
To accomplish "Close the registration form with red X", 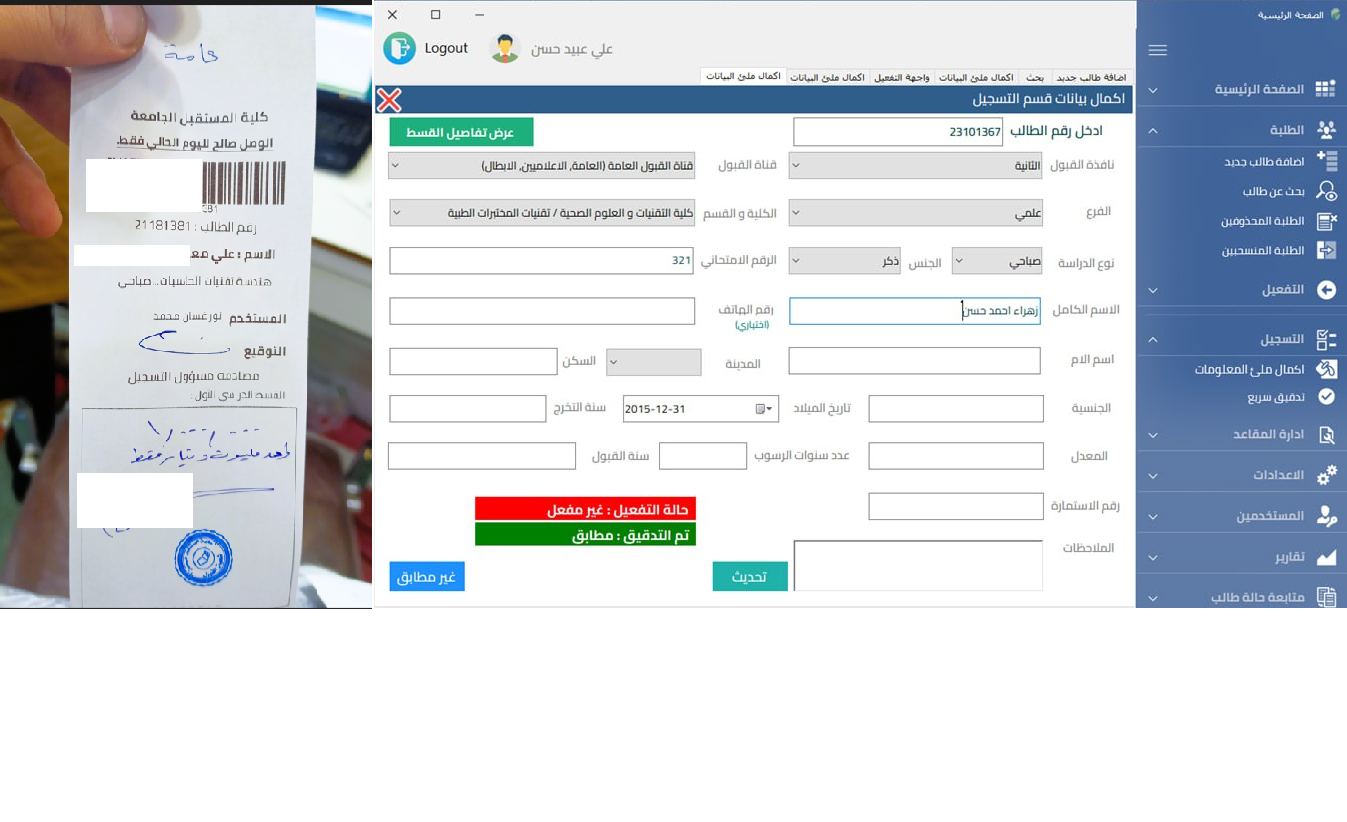I will [x=389, y=100].
